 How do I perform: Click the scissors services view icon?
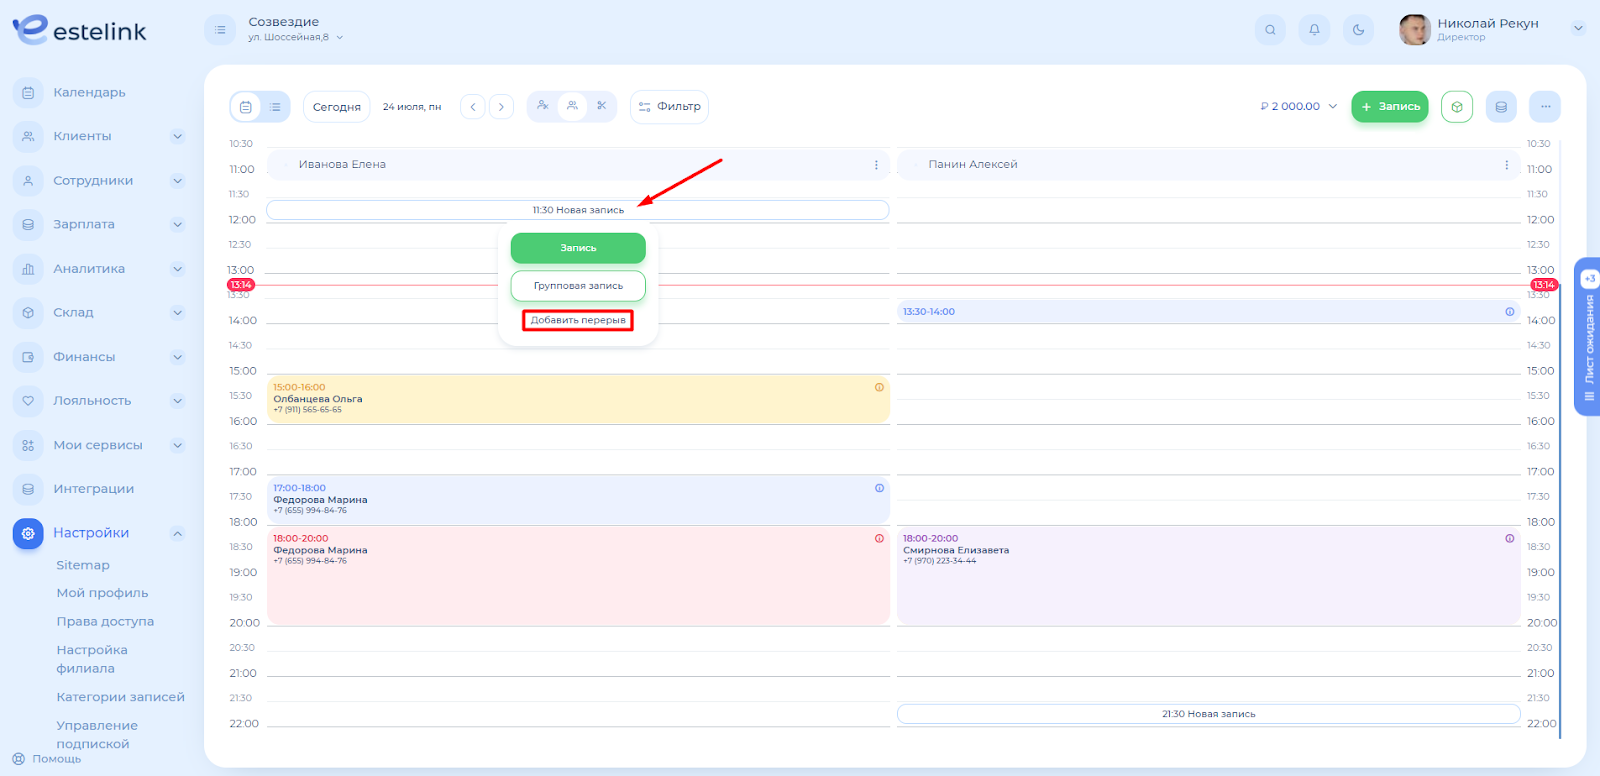601,106
